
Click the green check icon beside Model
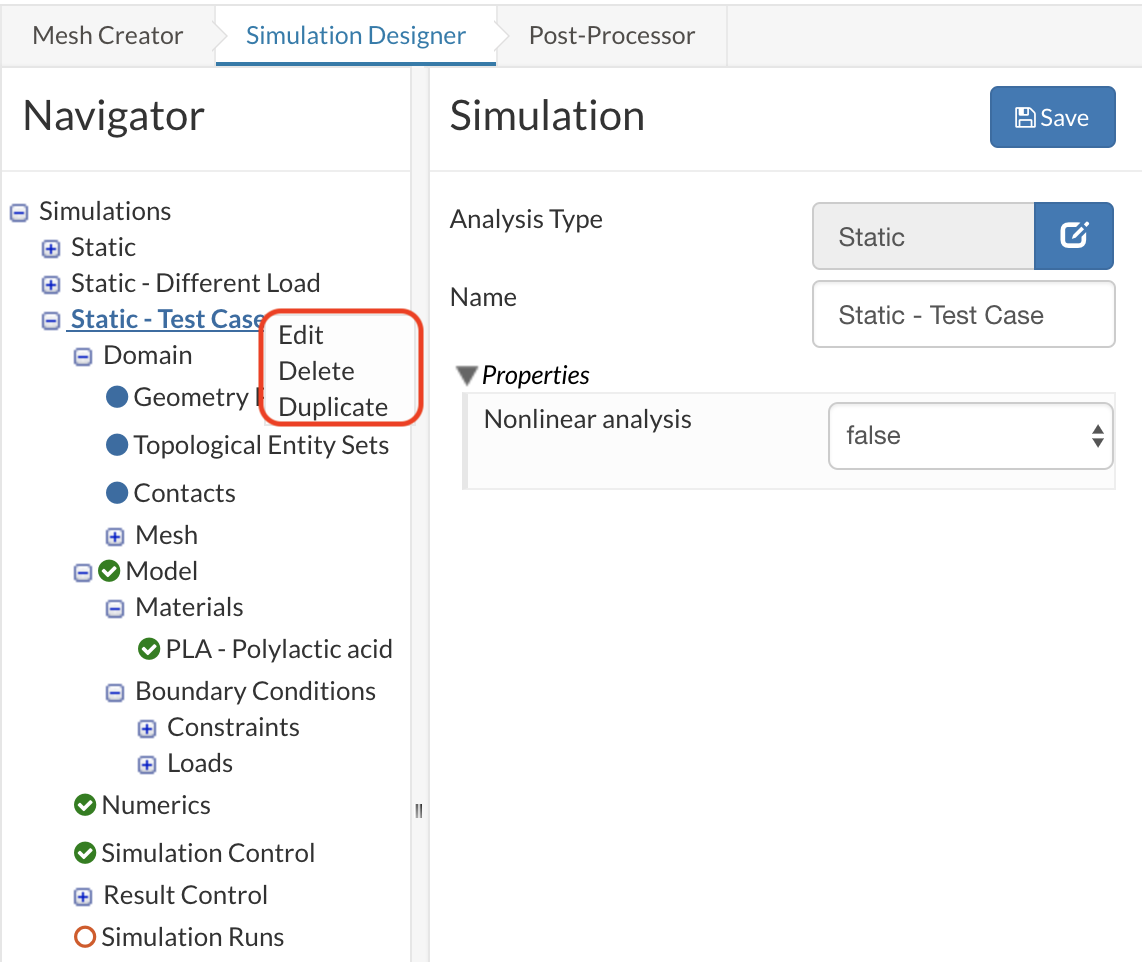110,571
